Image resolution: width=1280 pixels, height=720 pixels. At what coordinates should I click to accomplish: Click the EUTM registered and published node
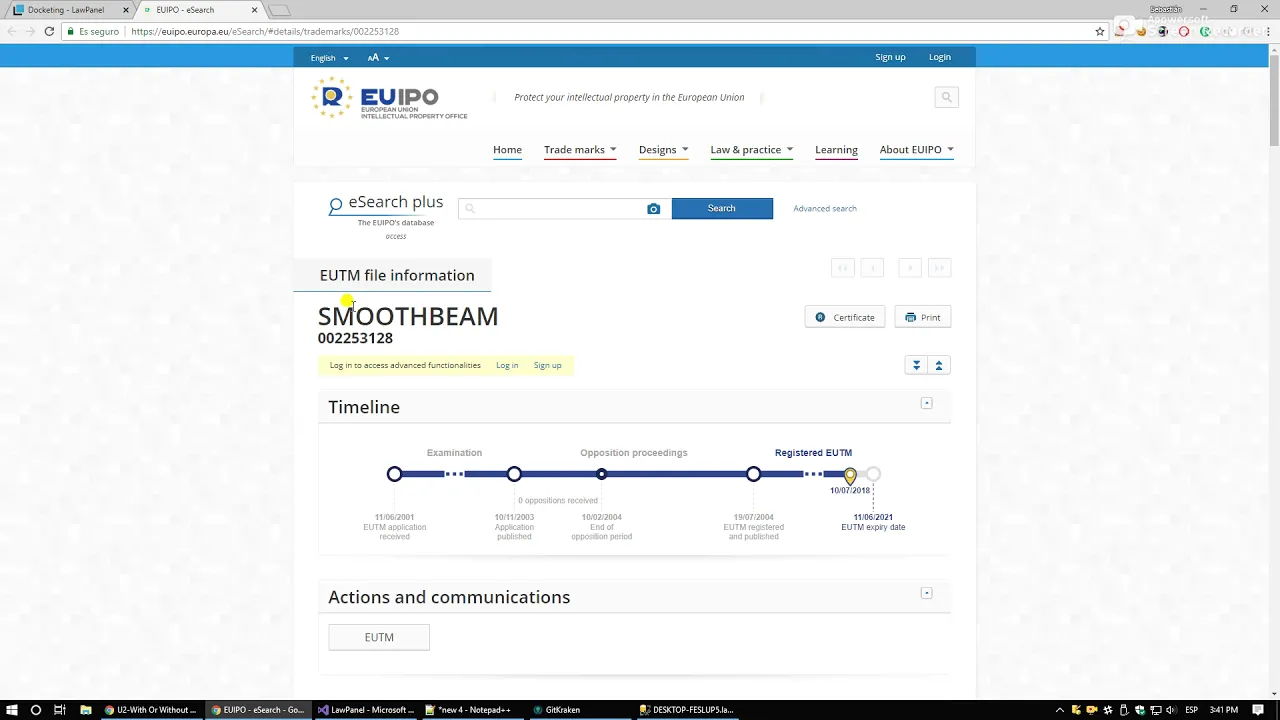[753, 474]
